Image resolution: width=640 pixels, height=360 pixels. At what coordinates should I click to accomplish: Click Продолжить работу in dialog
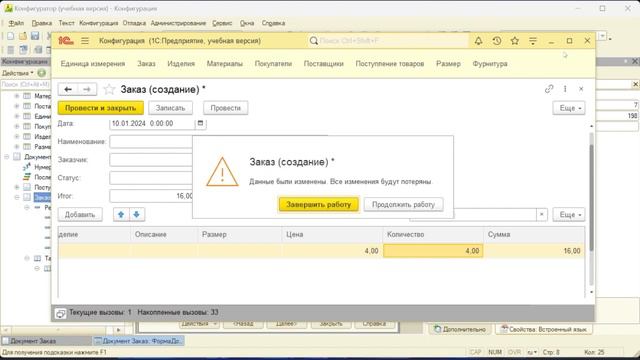403,204
